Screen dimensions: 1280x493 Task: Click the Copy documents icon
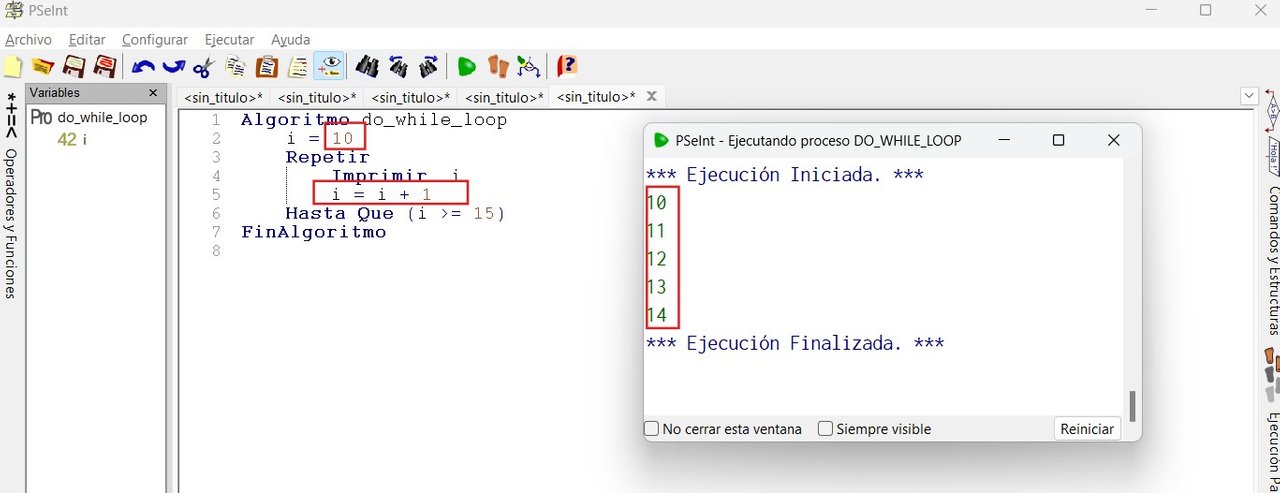(x=236, y=67)
